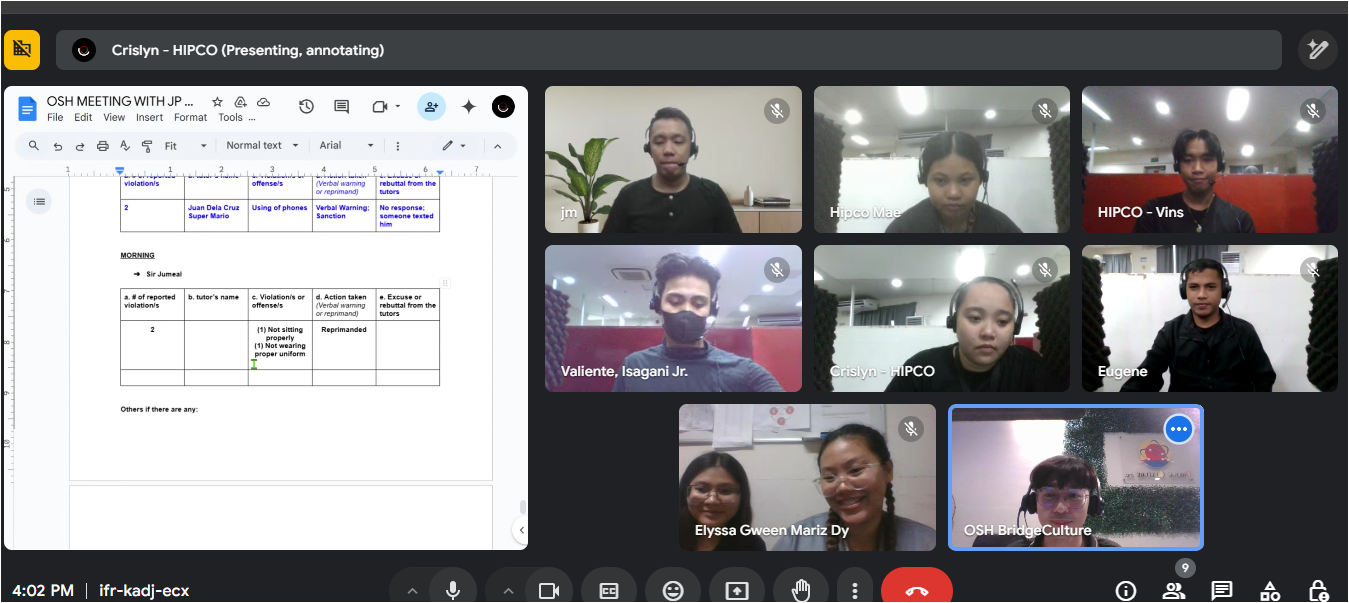
Task: Open the Format menu
Action: 191,117
